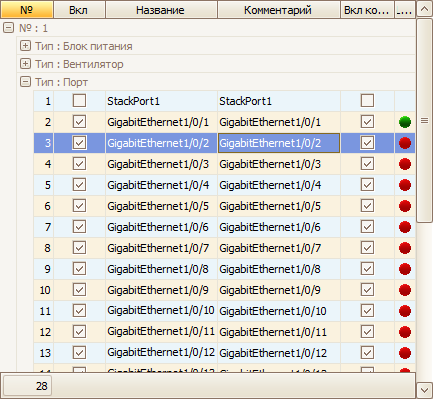This screenshot has height=399, width=433.
Task: Select the StackPort1 comment cell
Action: coord(279,101)
